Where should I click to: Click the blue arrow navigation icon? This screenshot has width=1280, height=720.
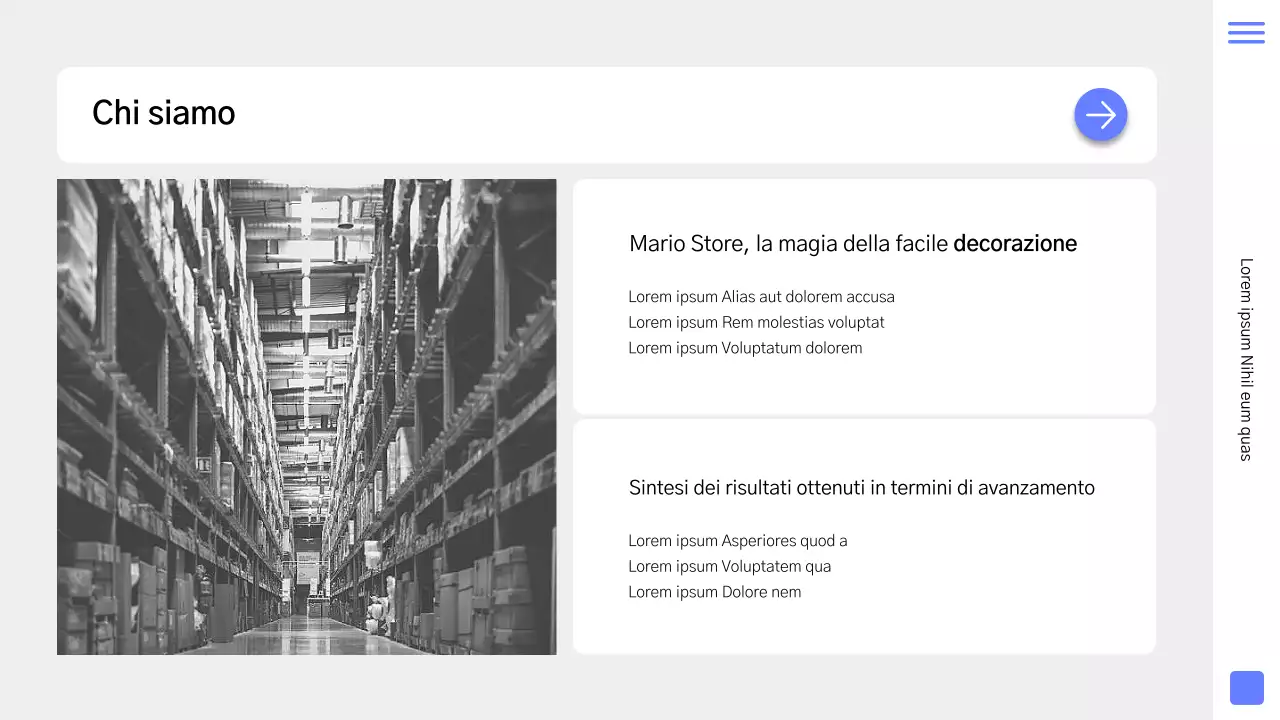pyautogui.click(x=1100, y=114)
